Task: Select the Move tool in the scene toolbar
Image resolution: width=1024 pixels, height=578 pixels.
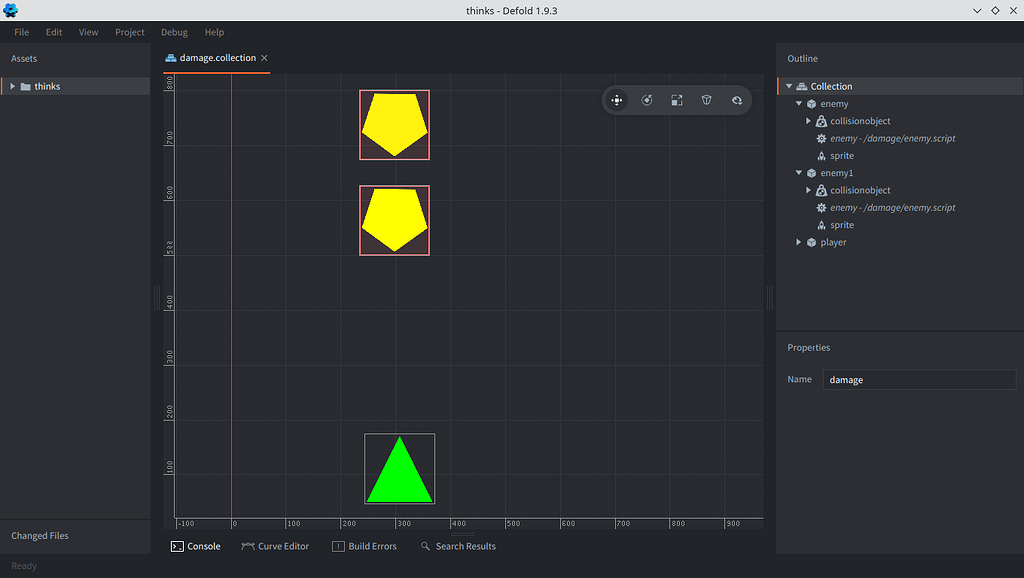Action: click(617, 100)
